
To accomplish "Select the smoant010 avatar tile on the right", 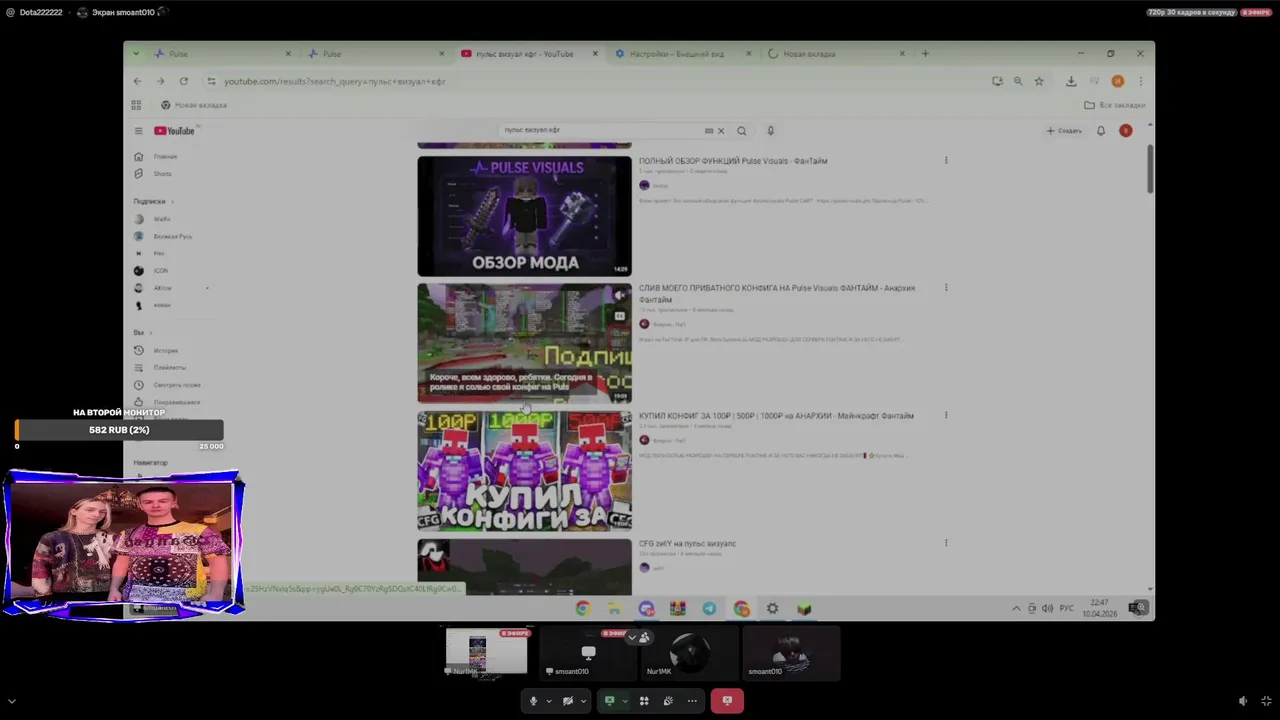I will (x=790, y=652).
